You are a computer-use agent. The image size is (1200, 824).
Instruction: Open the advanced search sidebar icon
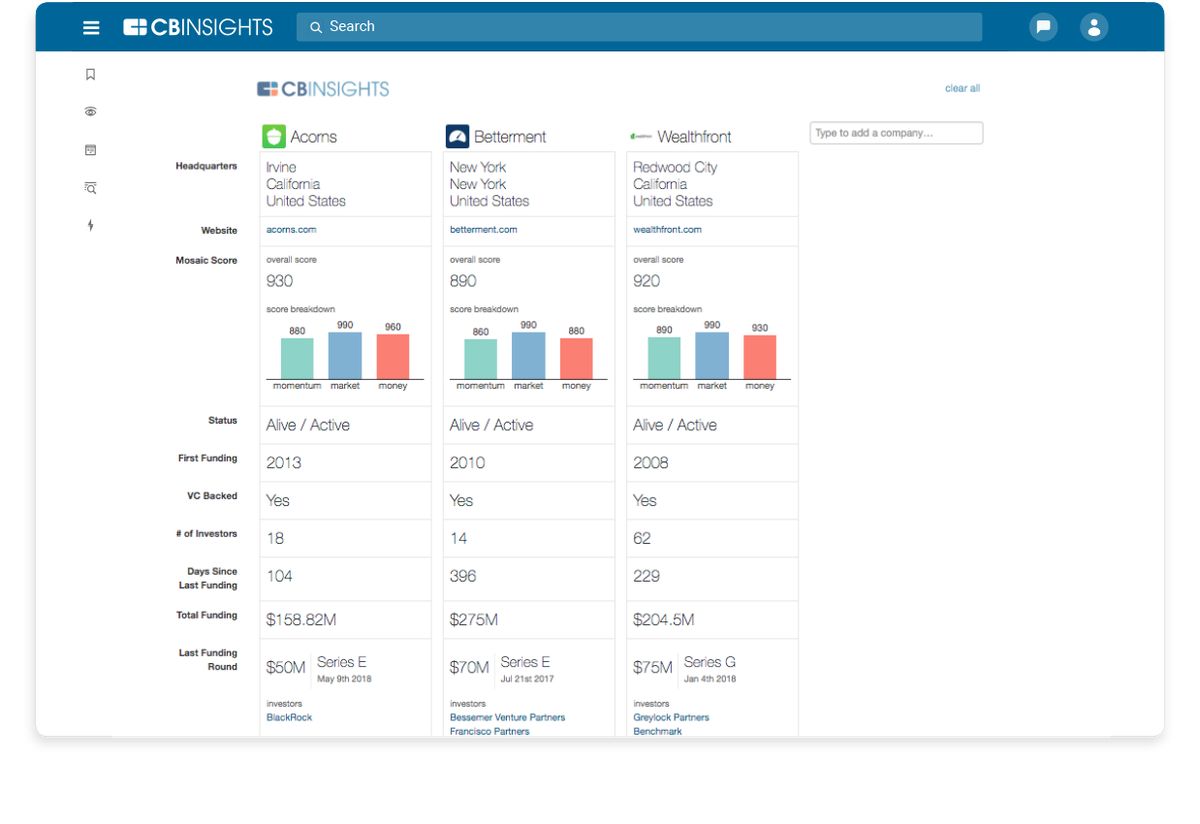[91, 188]
